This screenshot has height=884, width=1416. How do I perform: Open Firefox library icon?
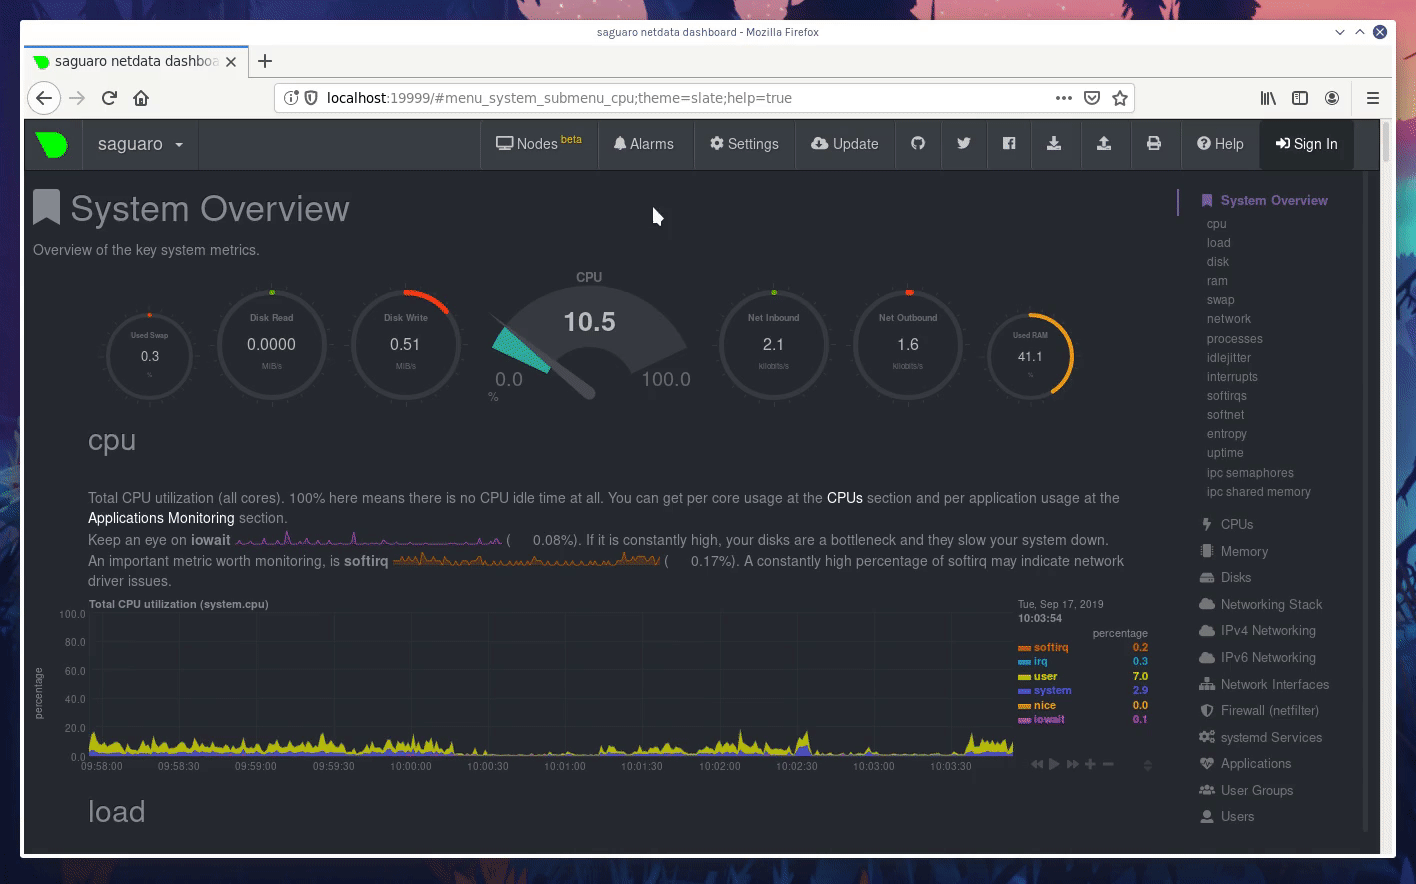pos(1268,98)
